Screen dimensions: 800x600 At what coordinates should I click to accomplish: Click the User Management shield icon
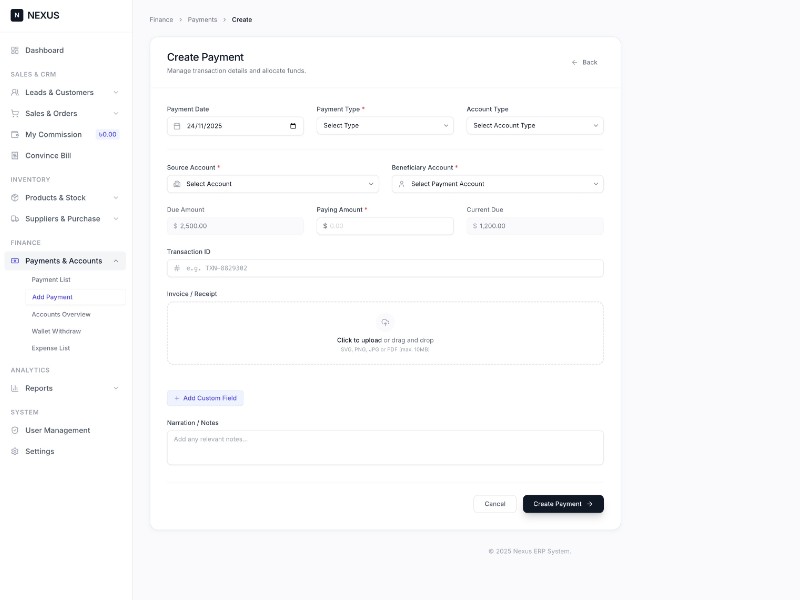(x=15, y=430)
